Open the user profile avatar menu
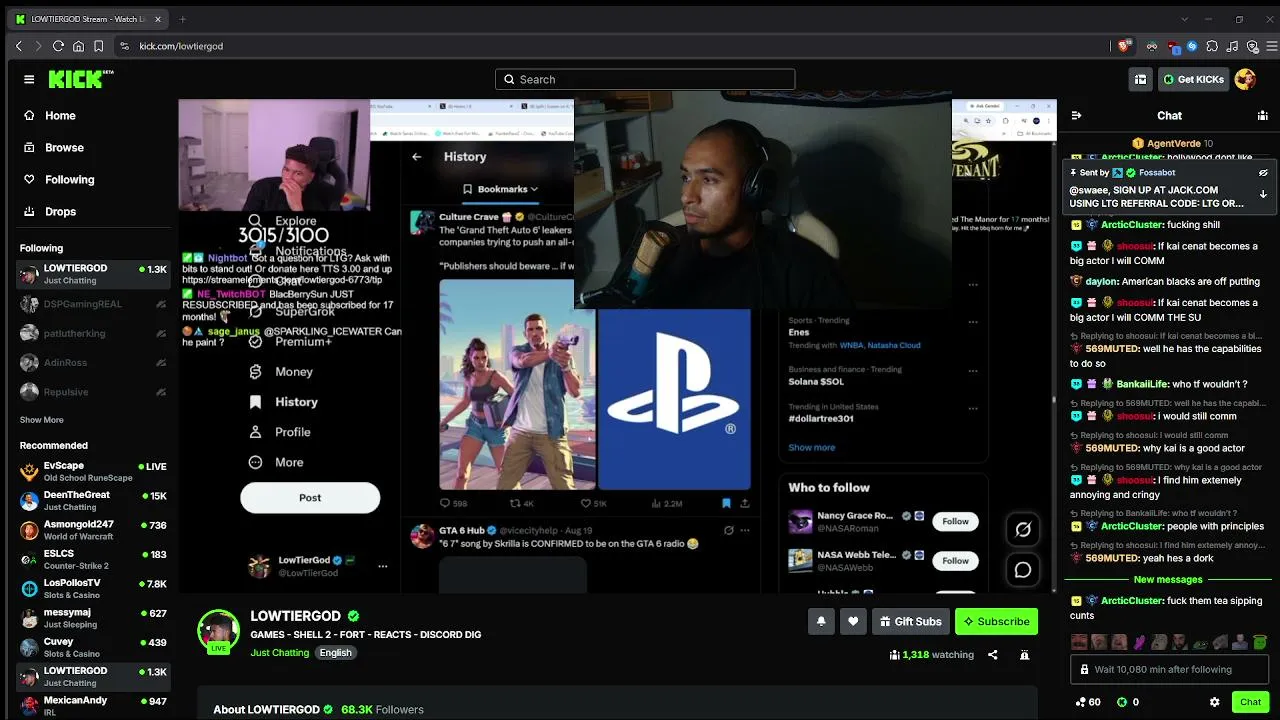1280x720 pixels. pyautogui.click(x=1245, y=79)
